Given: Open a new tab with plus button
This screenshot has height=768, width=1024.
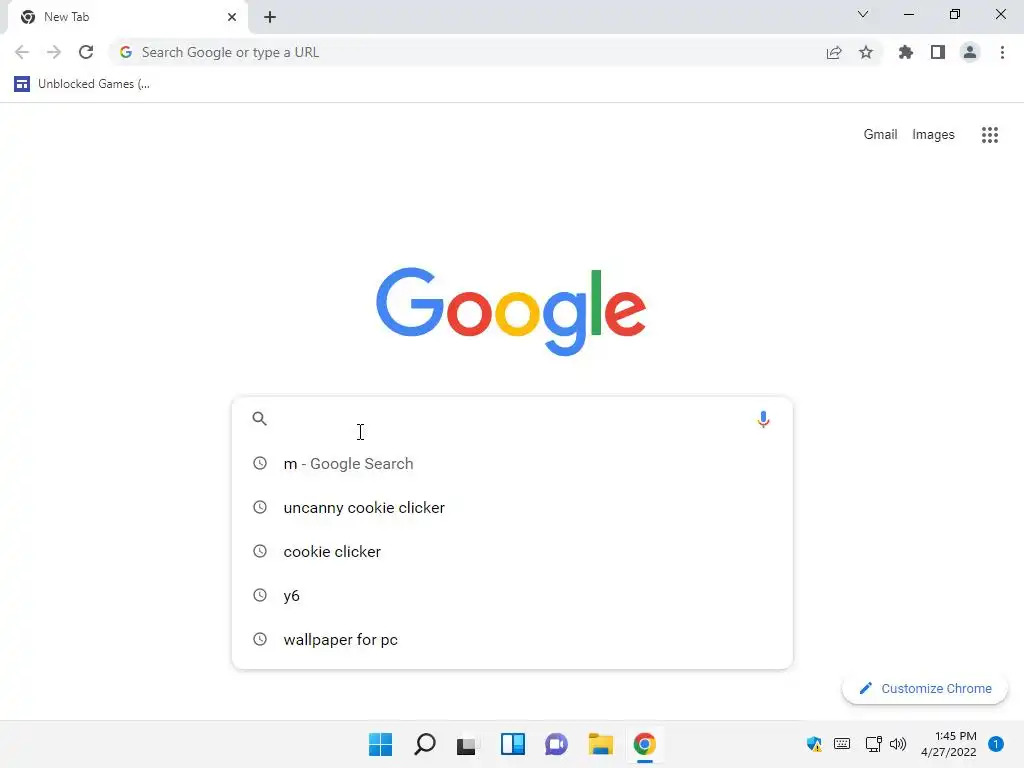Looking at the screenshot, I should tap(270, 17).
